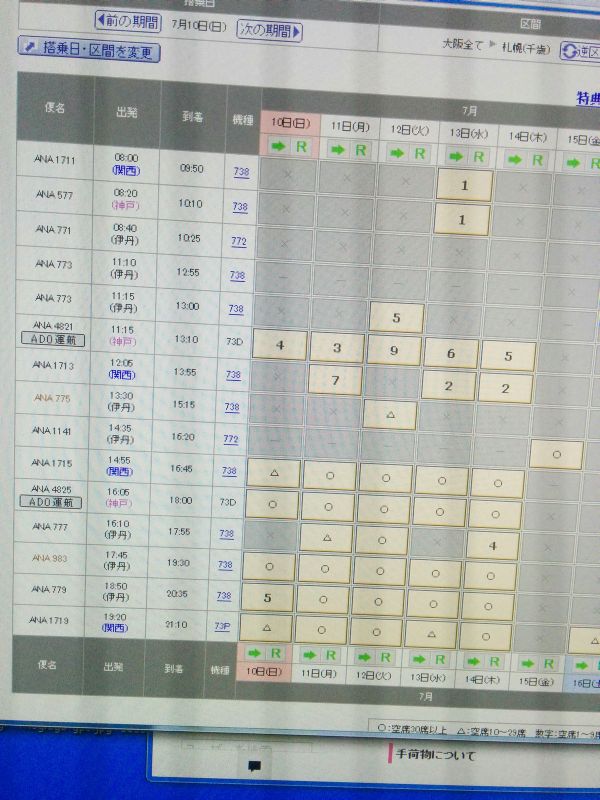The height and width of the screenshot is (800, 600).
Task: Open the 73P aircraft link for ANA 1719
Action: [x=222, y=626]
